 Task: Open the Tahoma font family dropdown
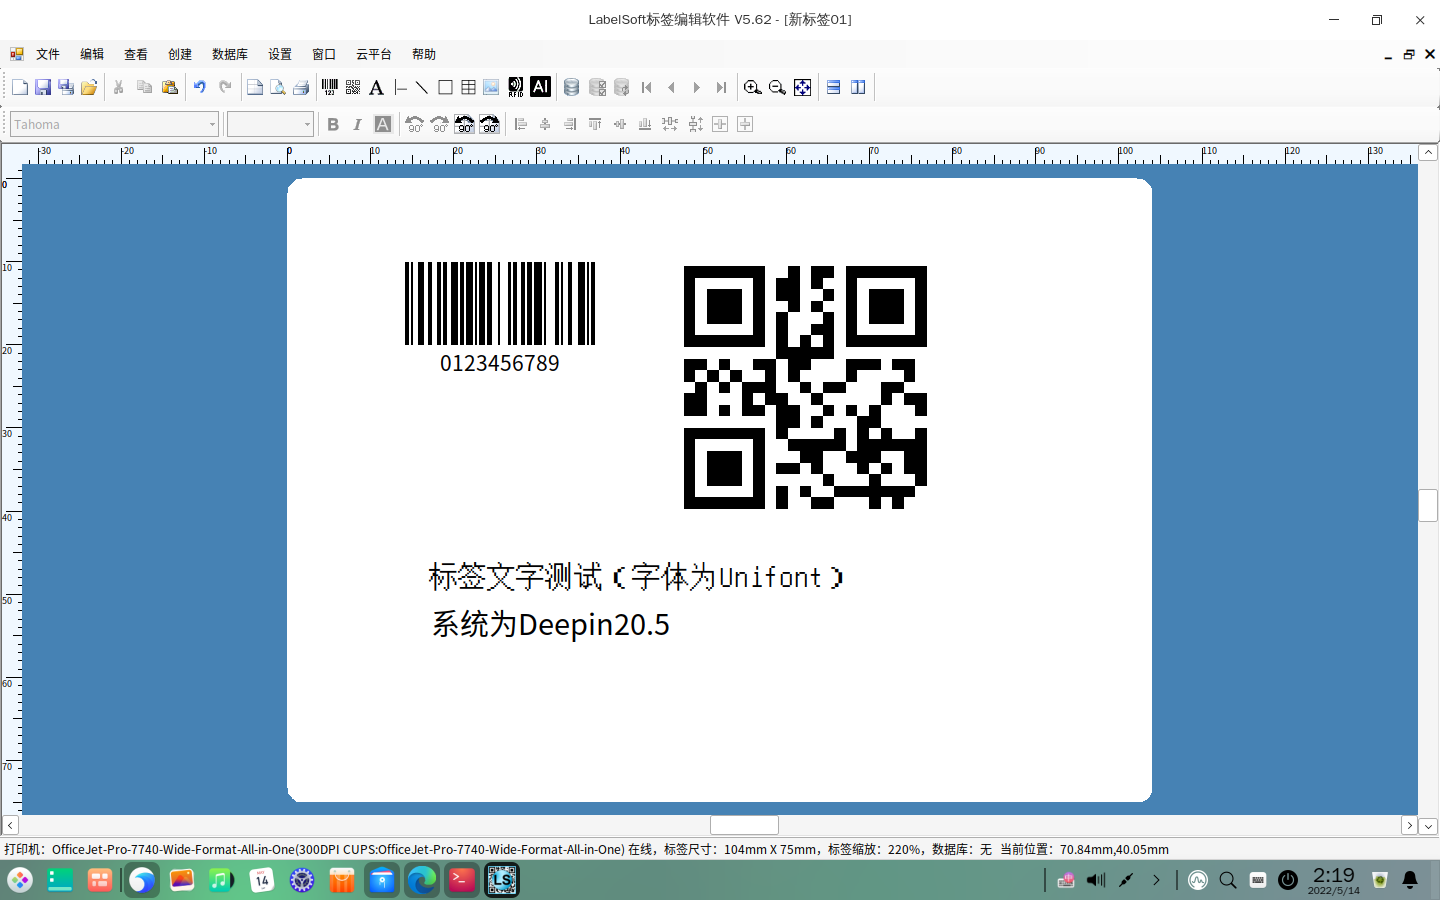pos(213,124)
